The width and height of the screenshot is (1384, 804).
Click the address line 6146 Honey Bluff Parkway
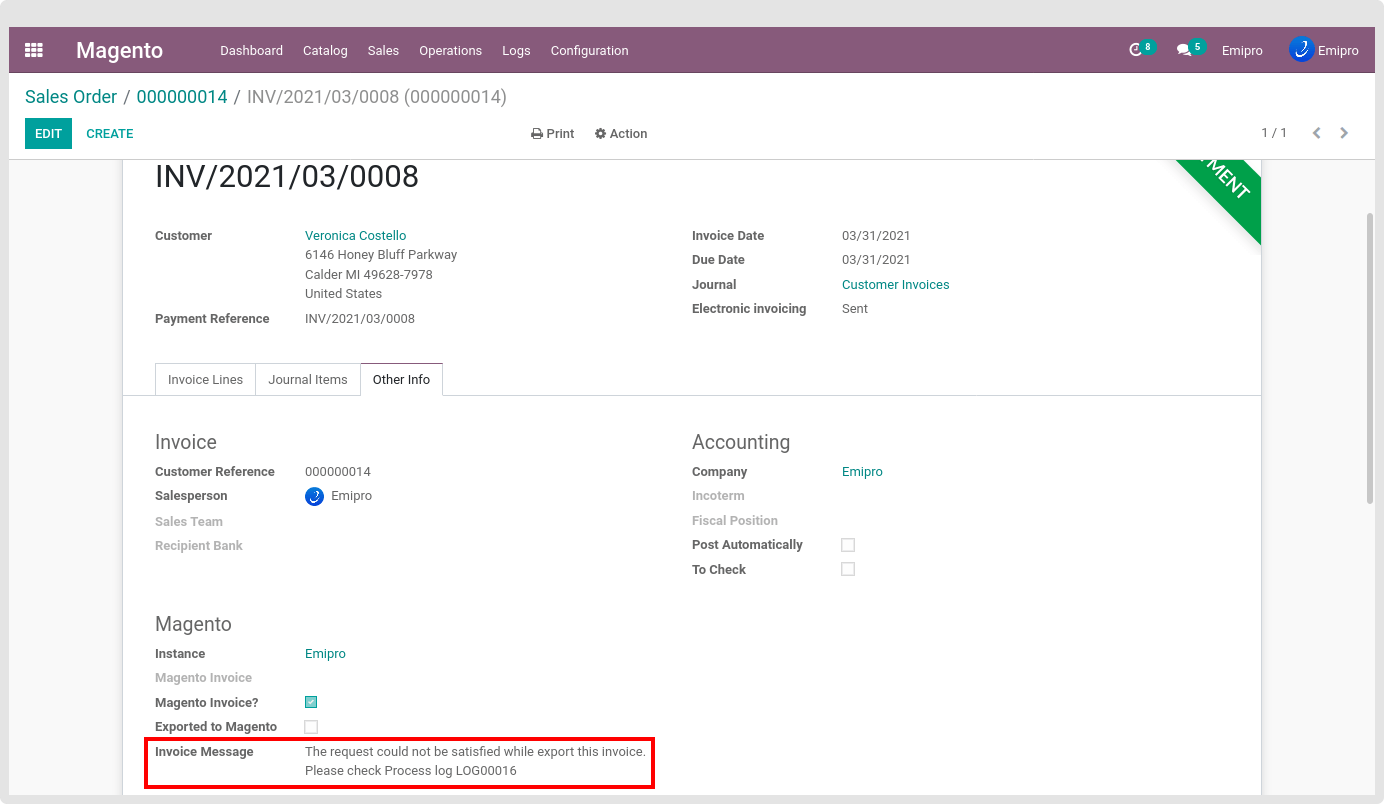[381, 255]
